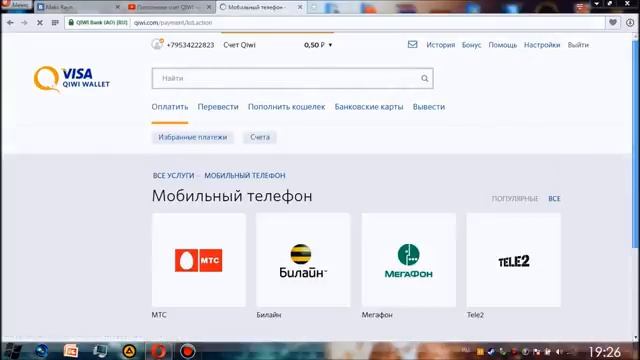Expand the balance 0,50 ₽ dropdown
640x360 pixels.
point(318,45)
